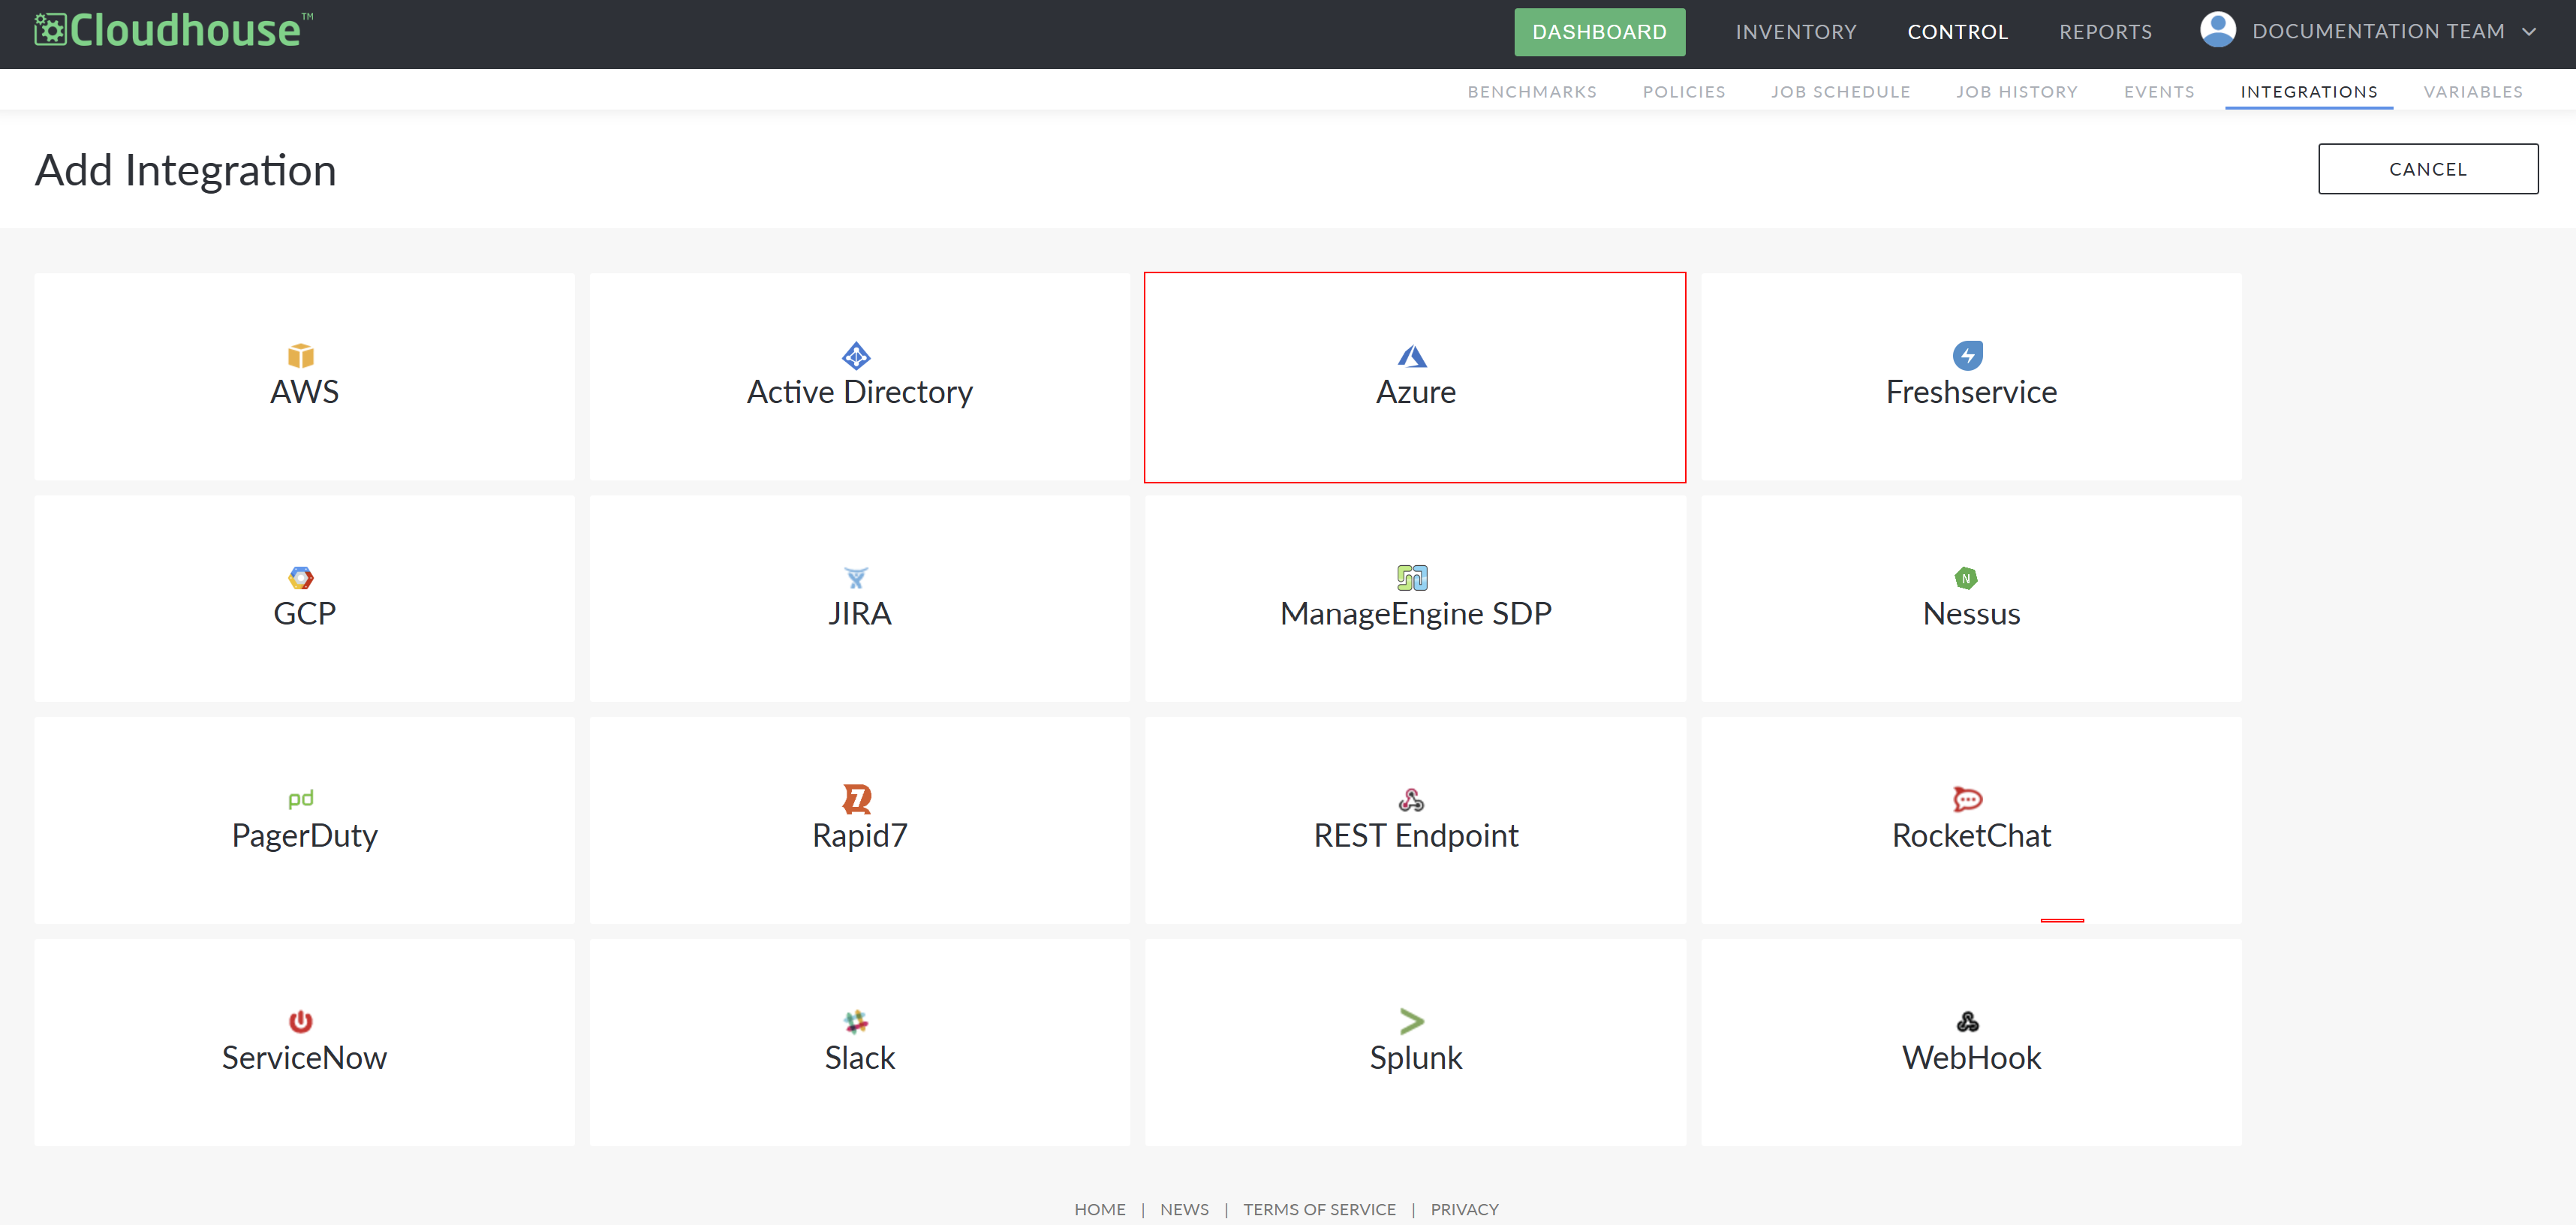Open the Events tab

pyautogui.click(x=2159, y=92)
